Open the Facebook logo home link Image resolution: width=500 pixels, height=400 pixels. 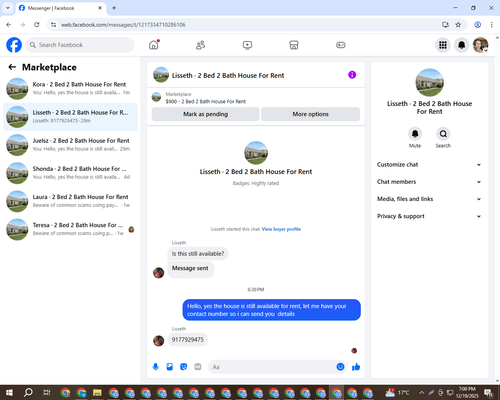(14, 45)
